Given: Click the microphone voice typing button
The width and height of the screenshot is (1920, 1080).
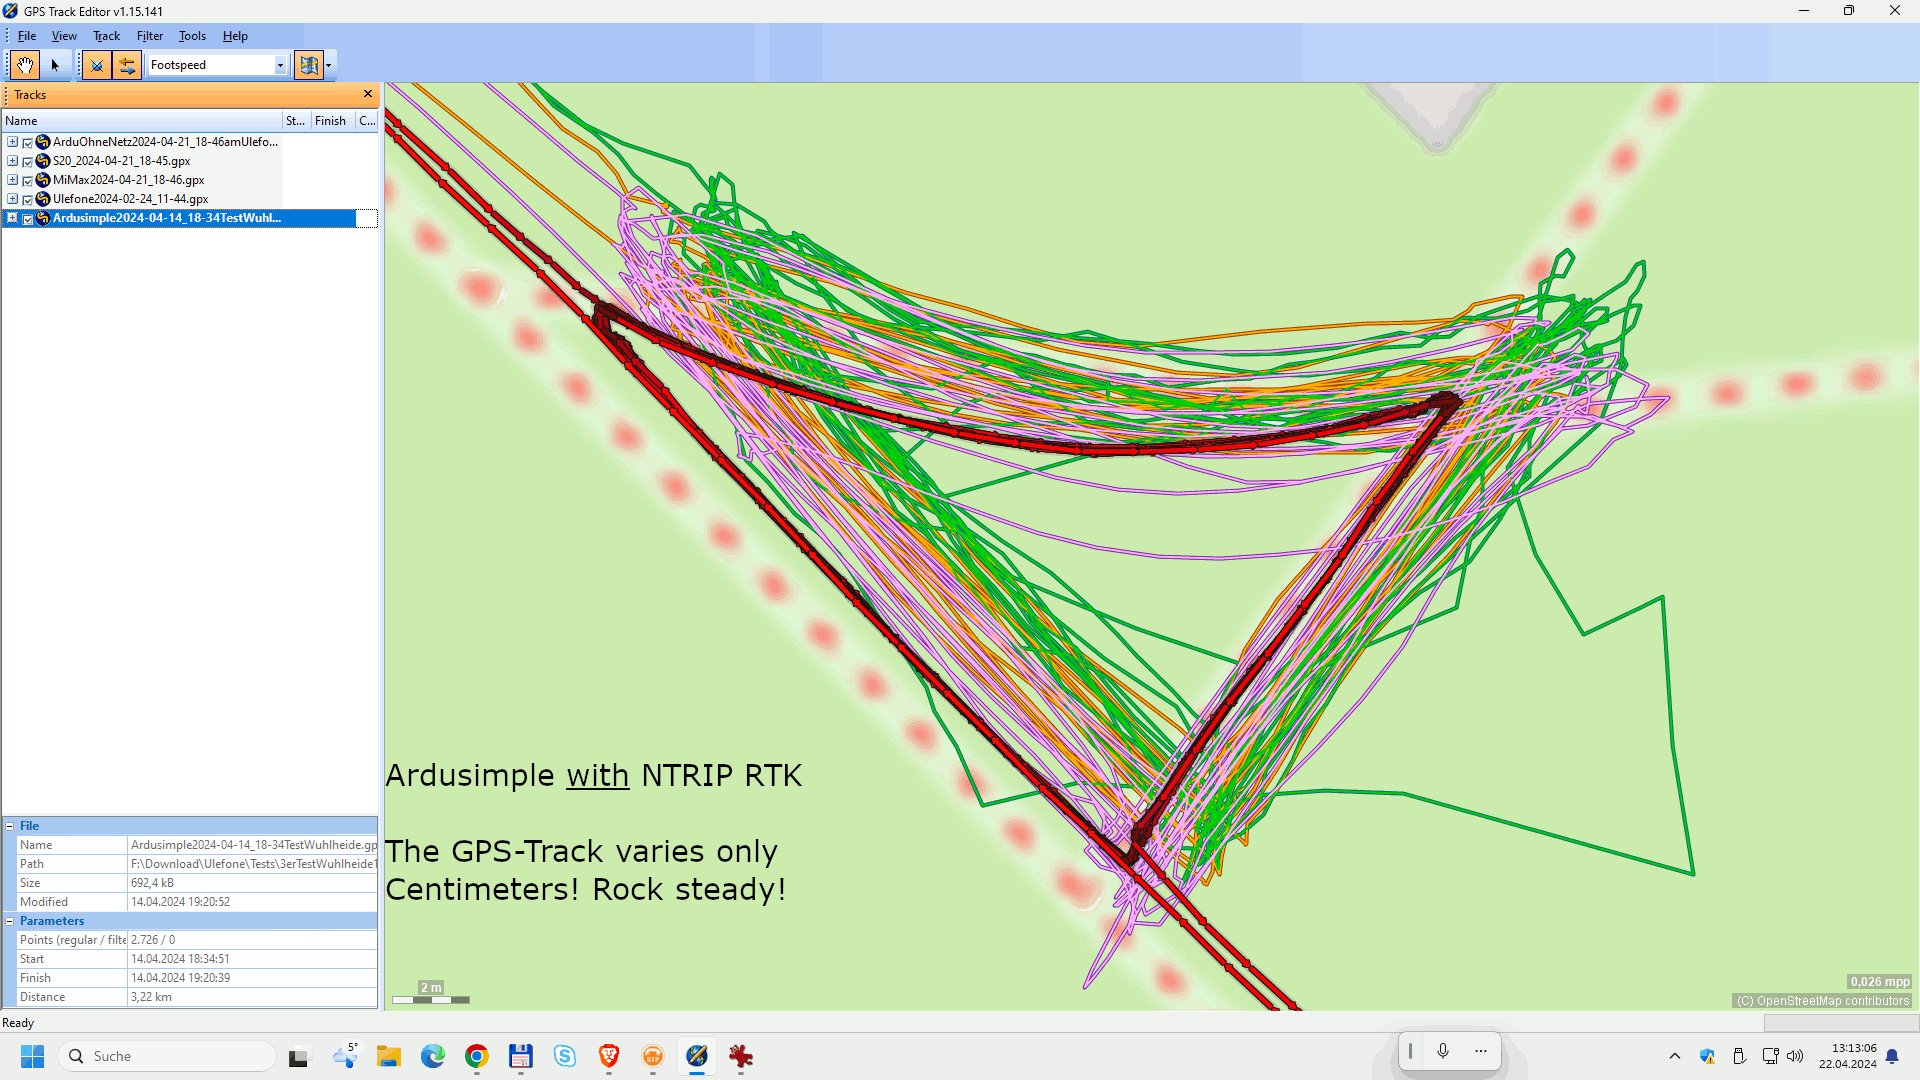Looking at the screenshot, I should click(1443, 1050).
